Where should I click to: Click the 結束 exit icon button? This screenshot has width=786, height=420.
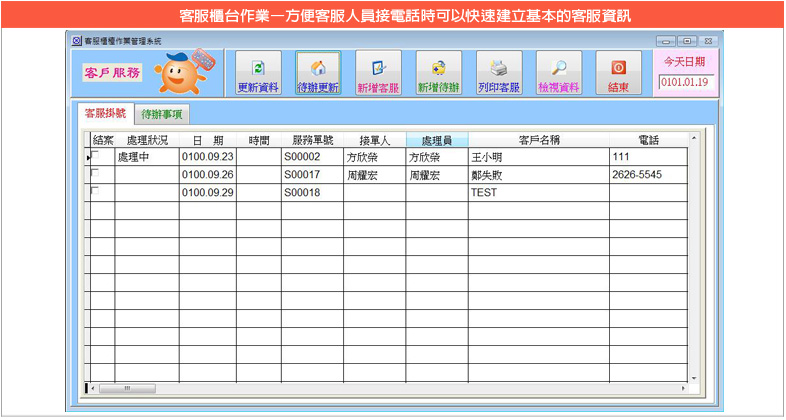click(618, 73)
